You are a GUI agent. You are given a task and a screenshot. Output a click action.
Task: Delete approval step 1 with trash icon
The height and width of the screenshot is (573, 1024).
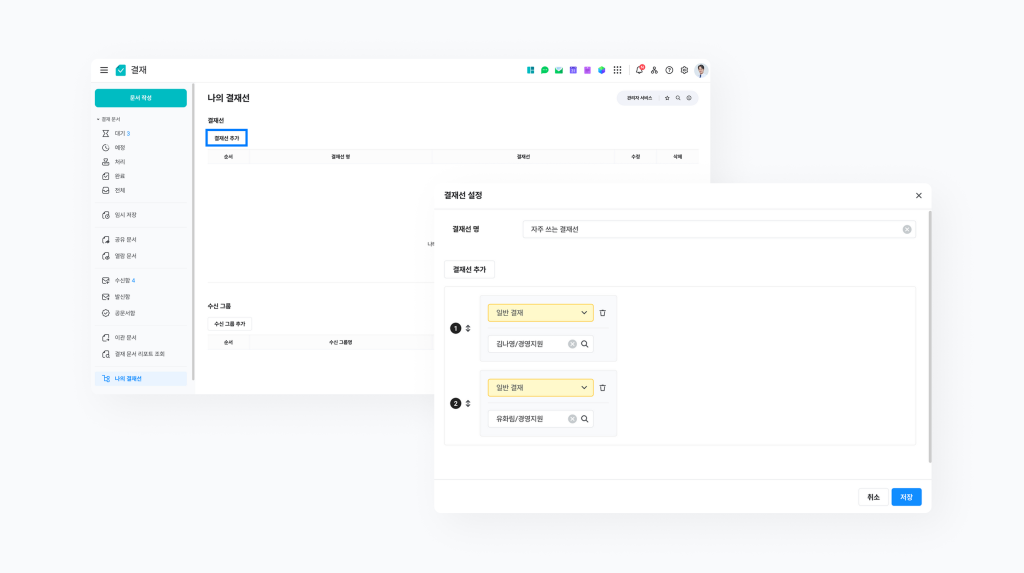(x=603, y=313)
